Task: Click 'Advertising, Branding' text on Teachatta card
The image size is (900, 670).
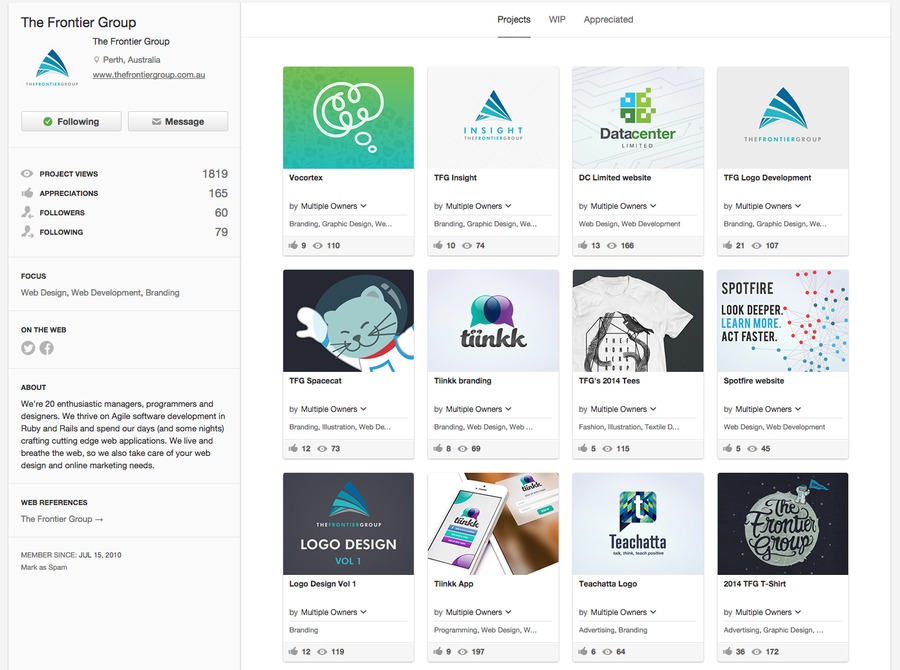Action: (612, 630)
